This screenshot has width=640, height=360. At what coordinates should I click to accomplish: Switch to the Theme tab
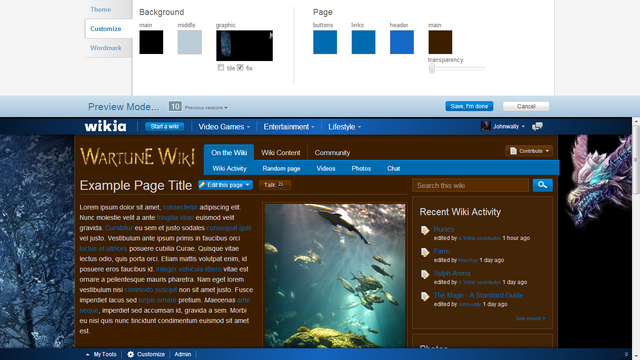pyautogui.click(x=100, y=9)
